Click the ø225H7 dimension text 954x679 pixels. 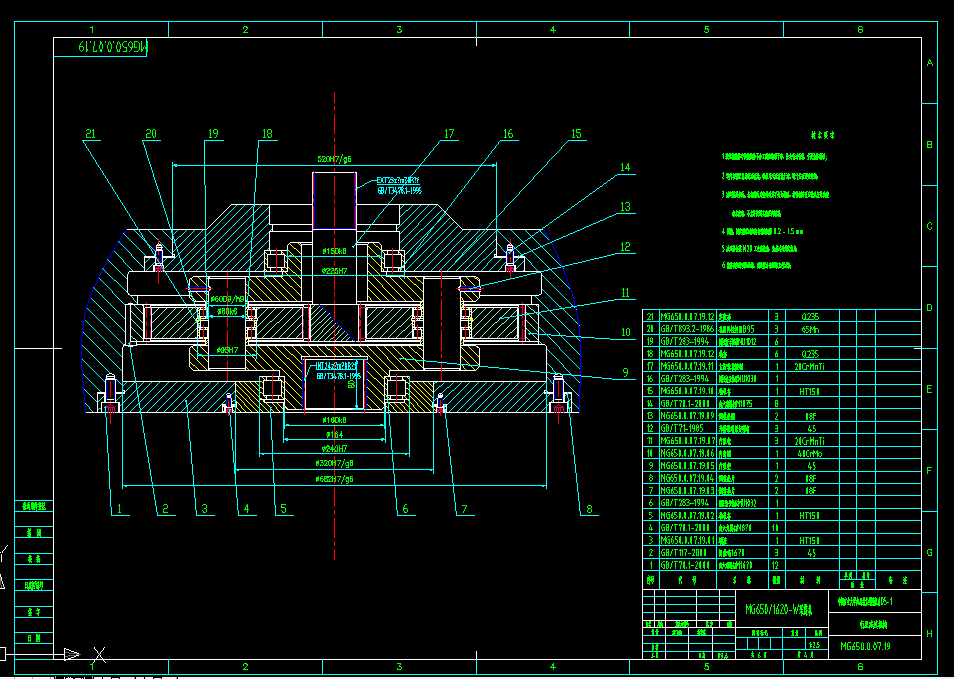(x=335, y=271)
